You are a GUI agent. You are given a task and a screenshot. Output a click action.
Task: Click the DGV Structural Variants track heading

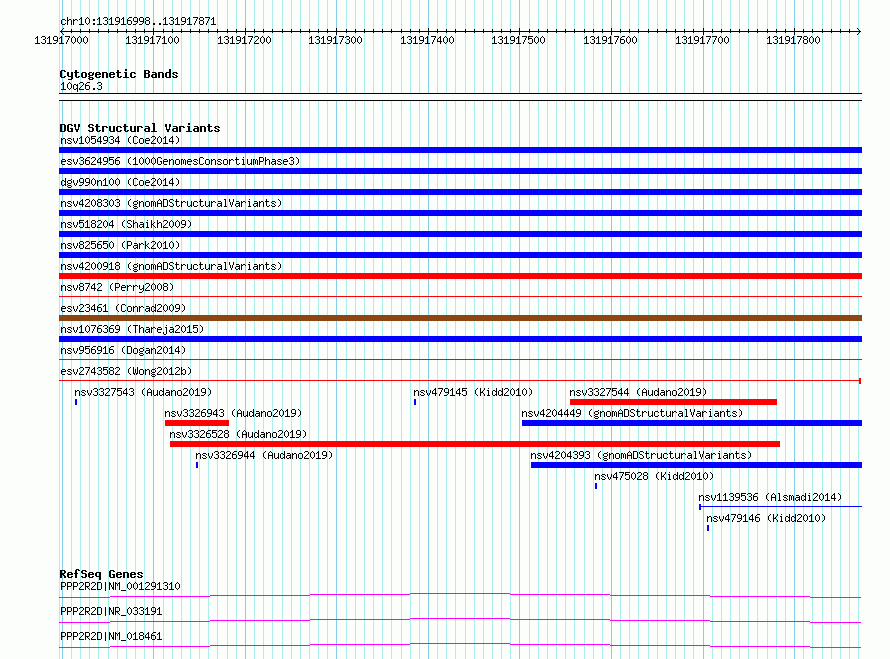(140, 128)
